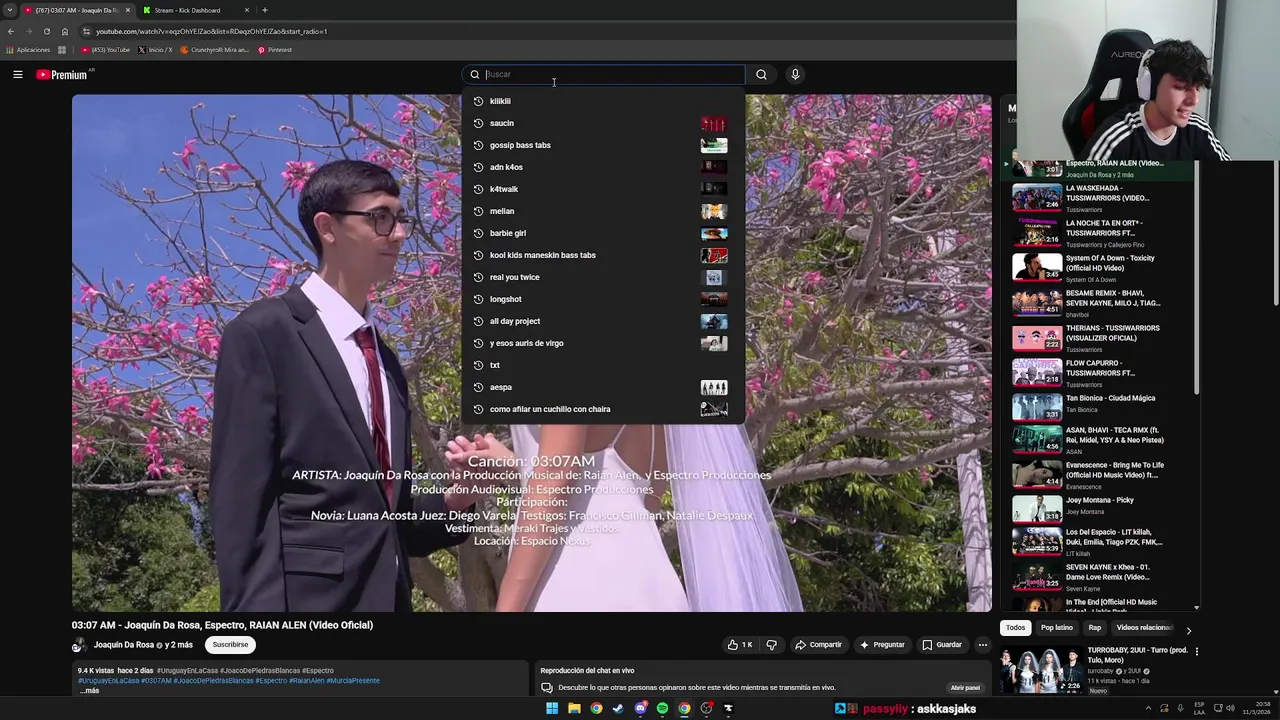This screenshot has width=1280, height=720.
Task: Open the Windows Start button
Action: (552, 708)
